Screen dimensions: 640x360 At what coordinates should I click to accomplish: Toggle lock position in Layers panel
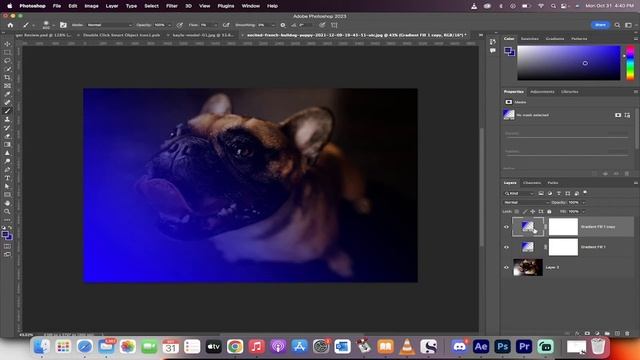[533, 211]
